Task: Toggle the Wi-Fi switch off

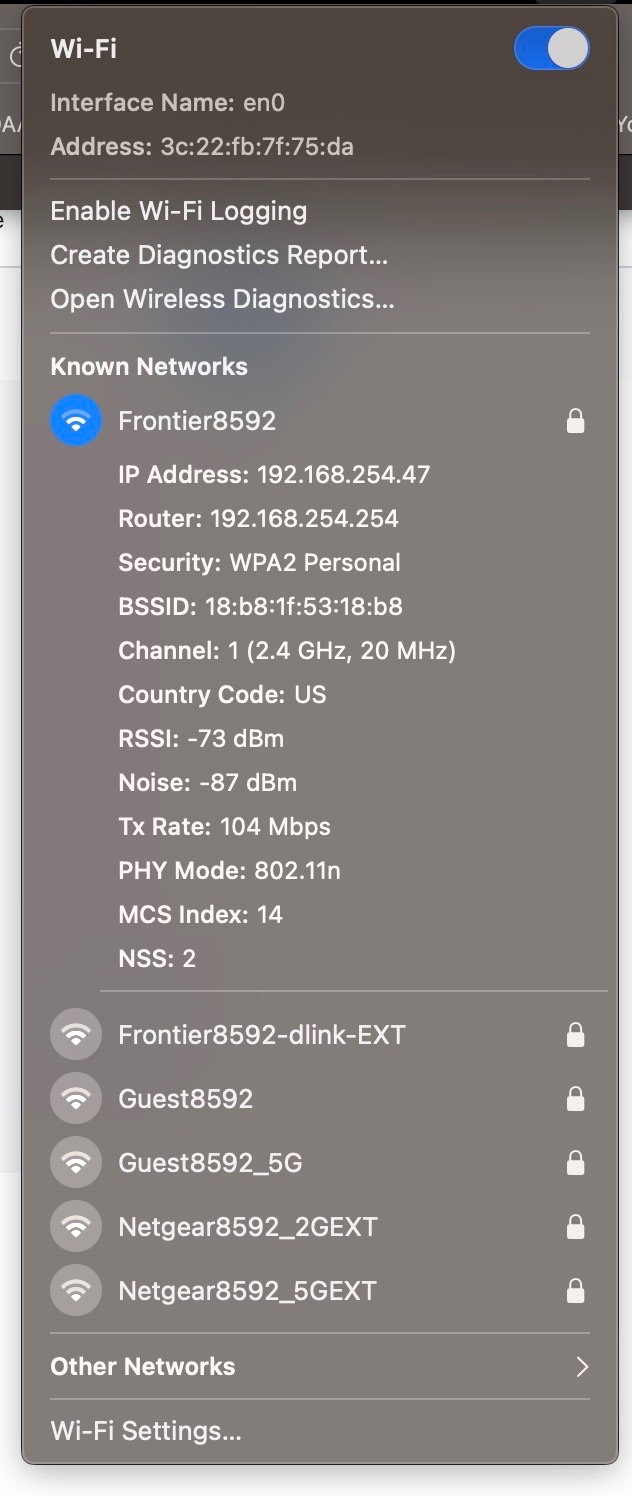Action: coord(551,48)
